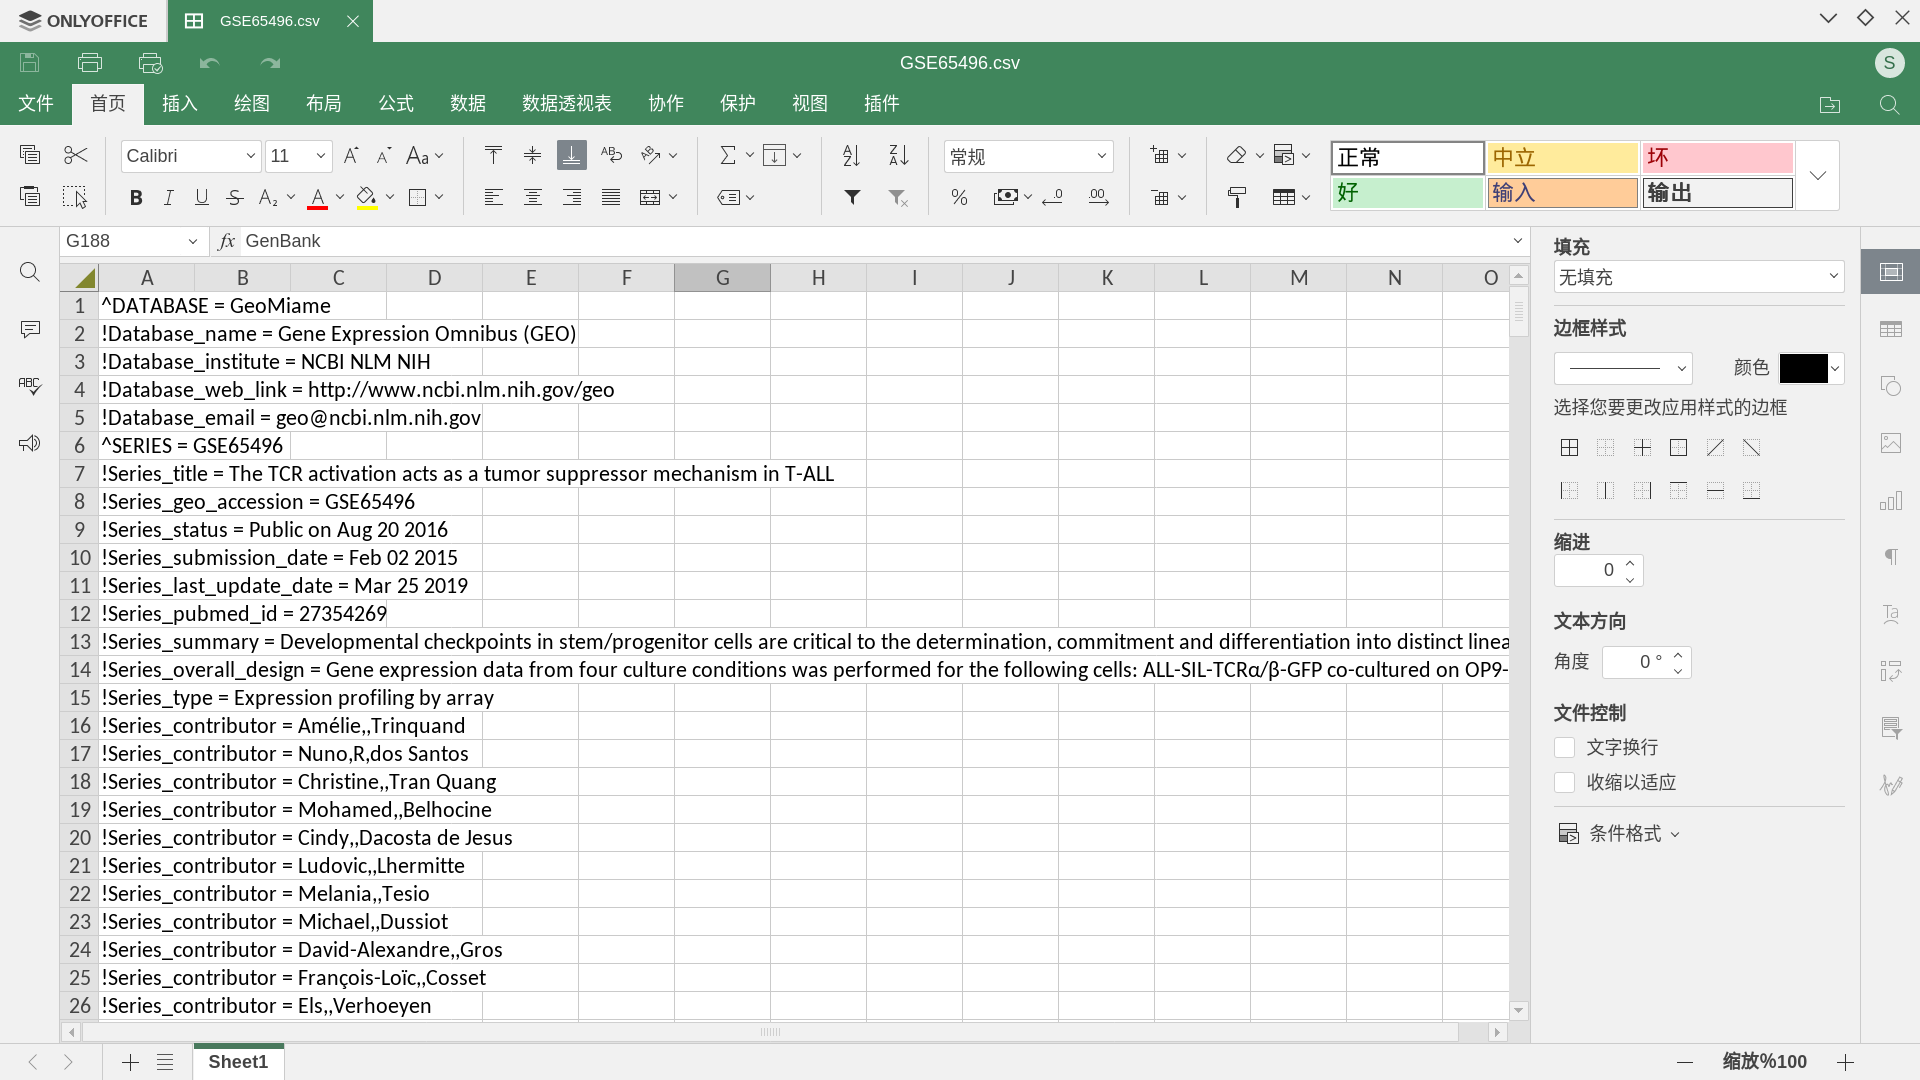The width and height of the screenshot is (1920, 1080).
Task: Open the 常规 number format dropdown
Action: click(x=1101, y=156)
